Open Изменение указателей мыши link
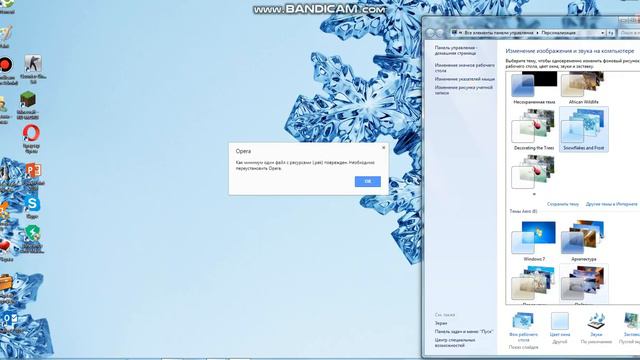 (464, 79)
